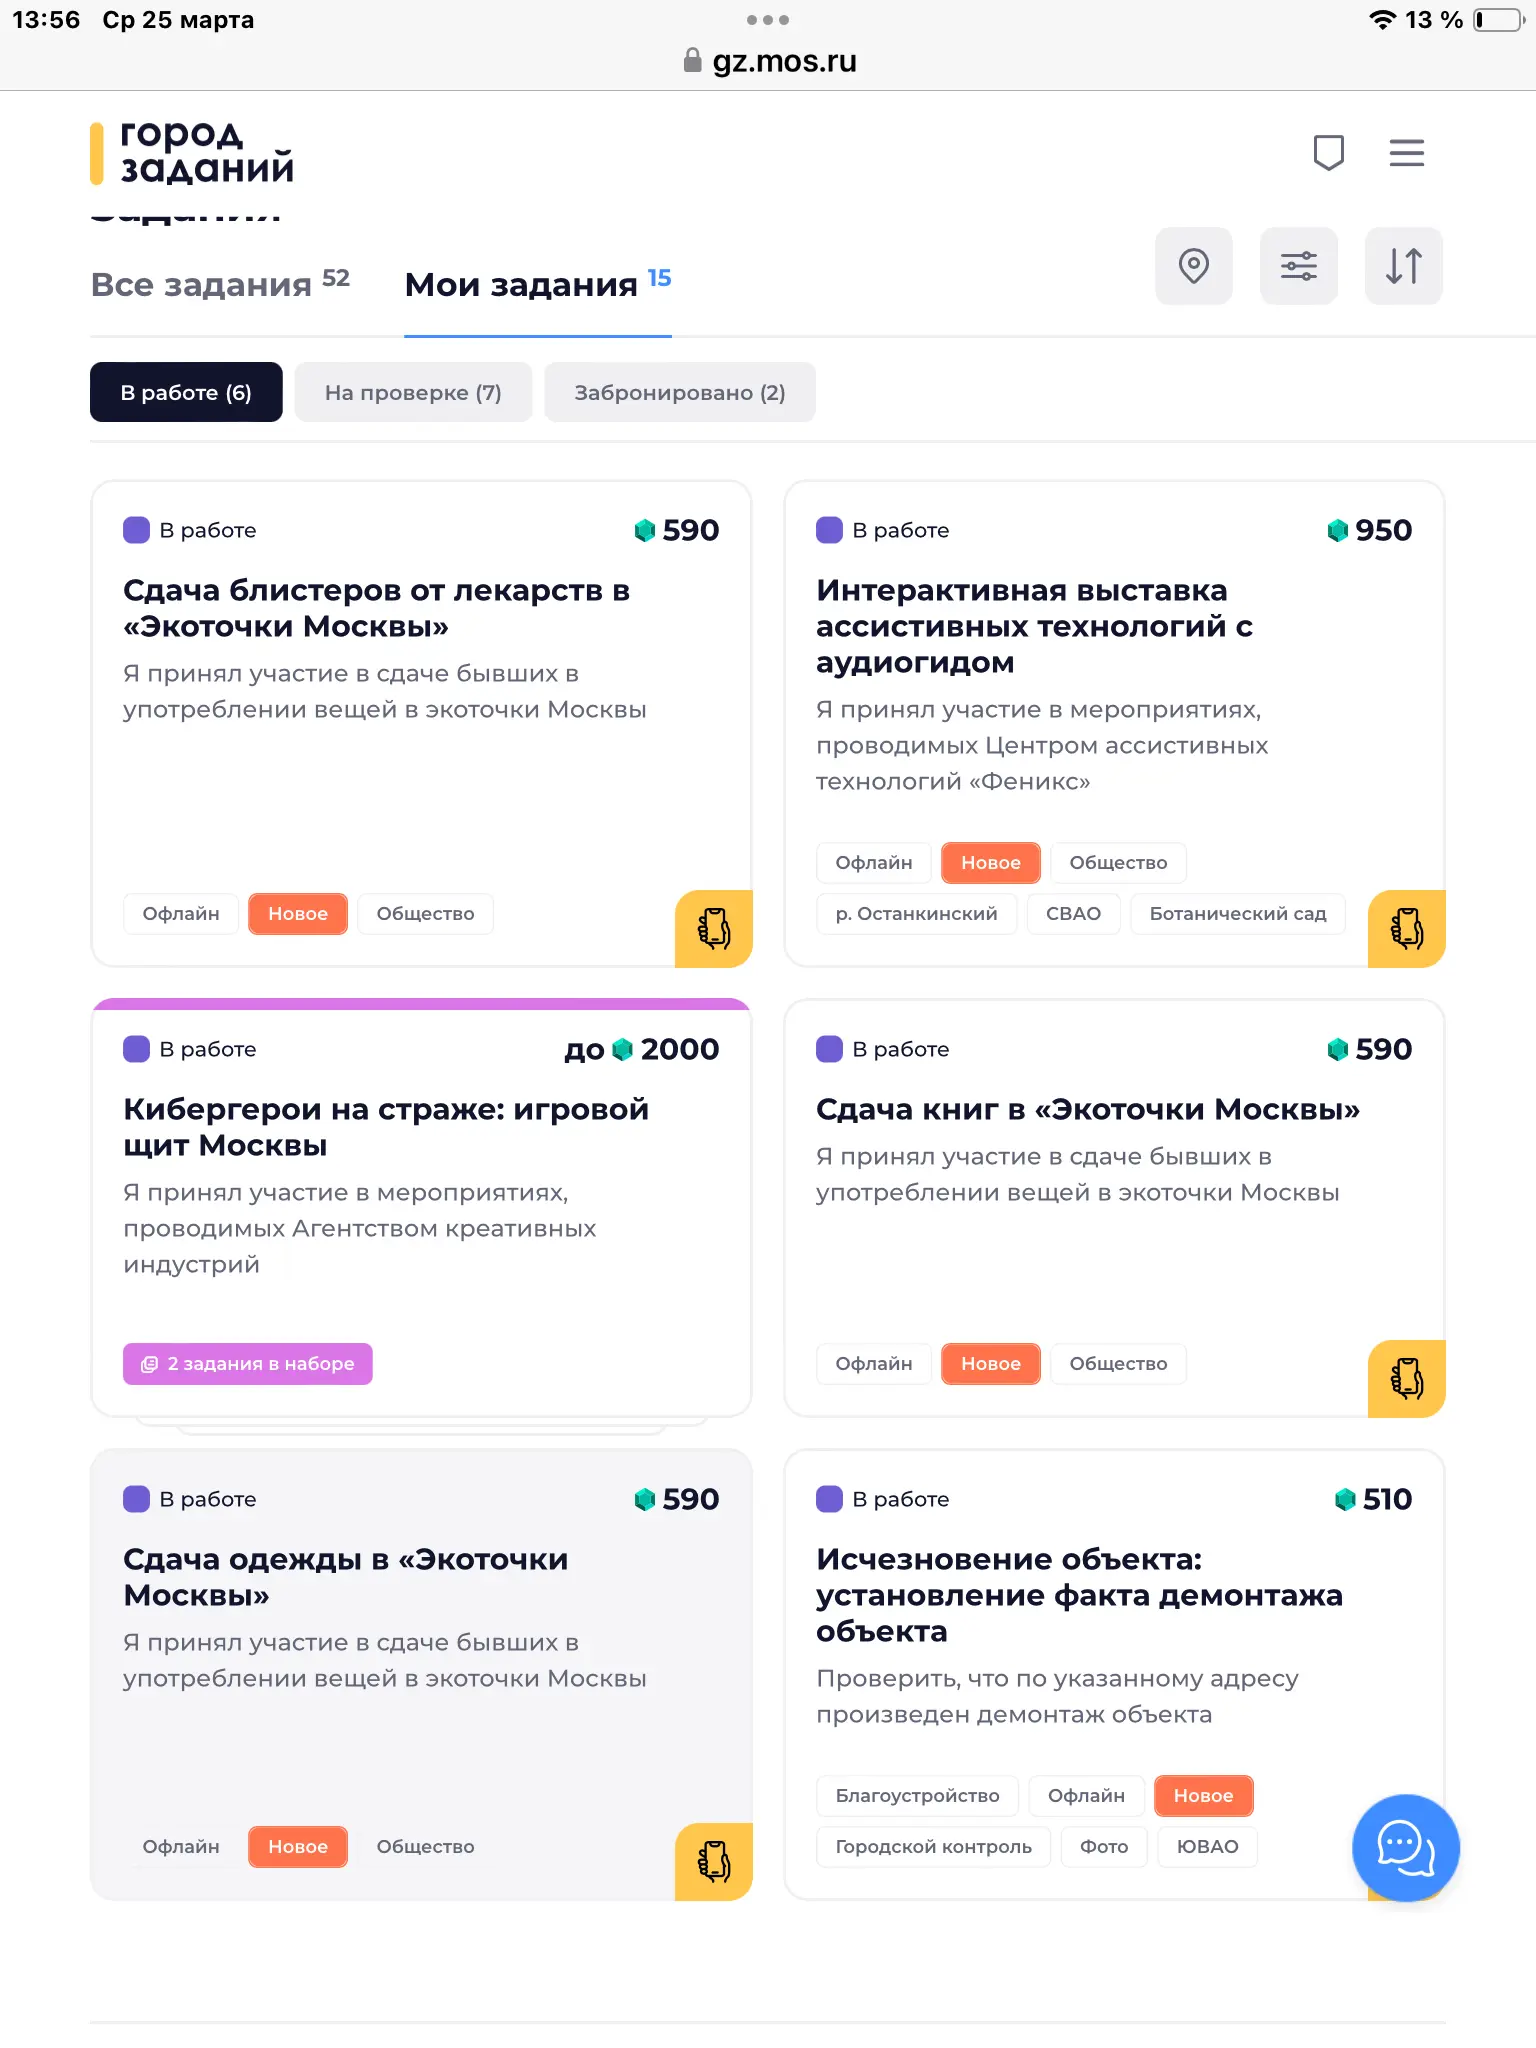The height and width of the screenshot is (2048, 1536).
Task: Tap phone icon on Сдача книг card
Action: click(1406, 1378)
